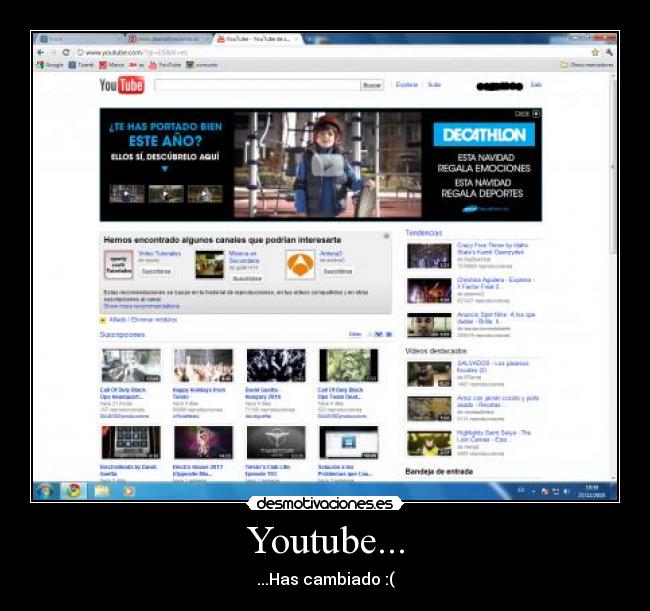
Task: Click the Decathlon logo in the banner
Action: click(x=484, y=135)
